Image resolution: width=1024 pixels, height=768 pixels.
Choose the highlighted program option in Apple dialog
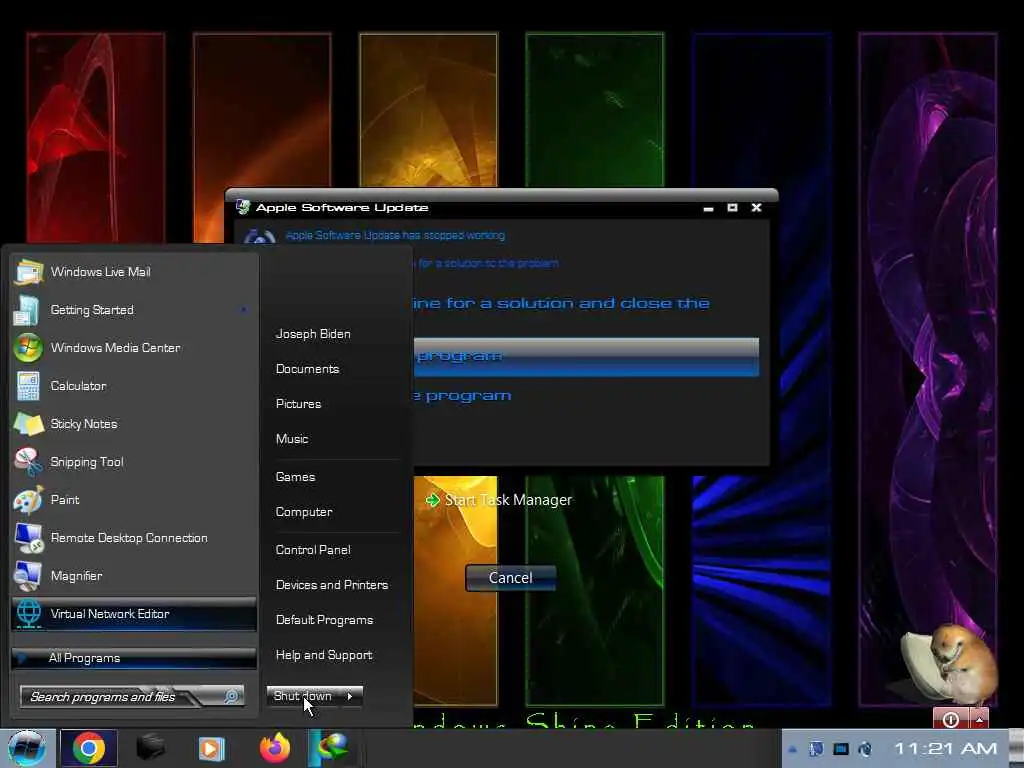coord(586,357)
